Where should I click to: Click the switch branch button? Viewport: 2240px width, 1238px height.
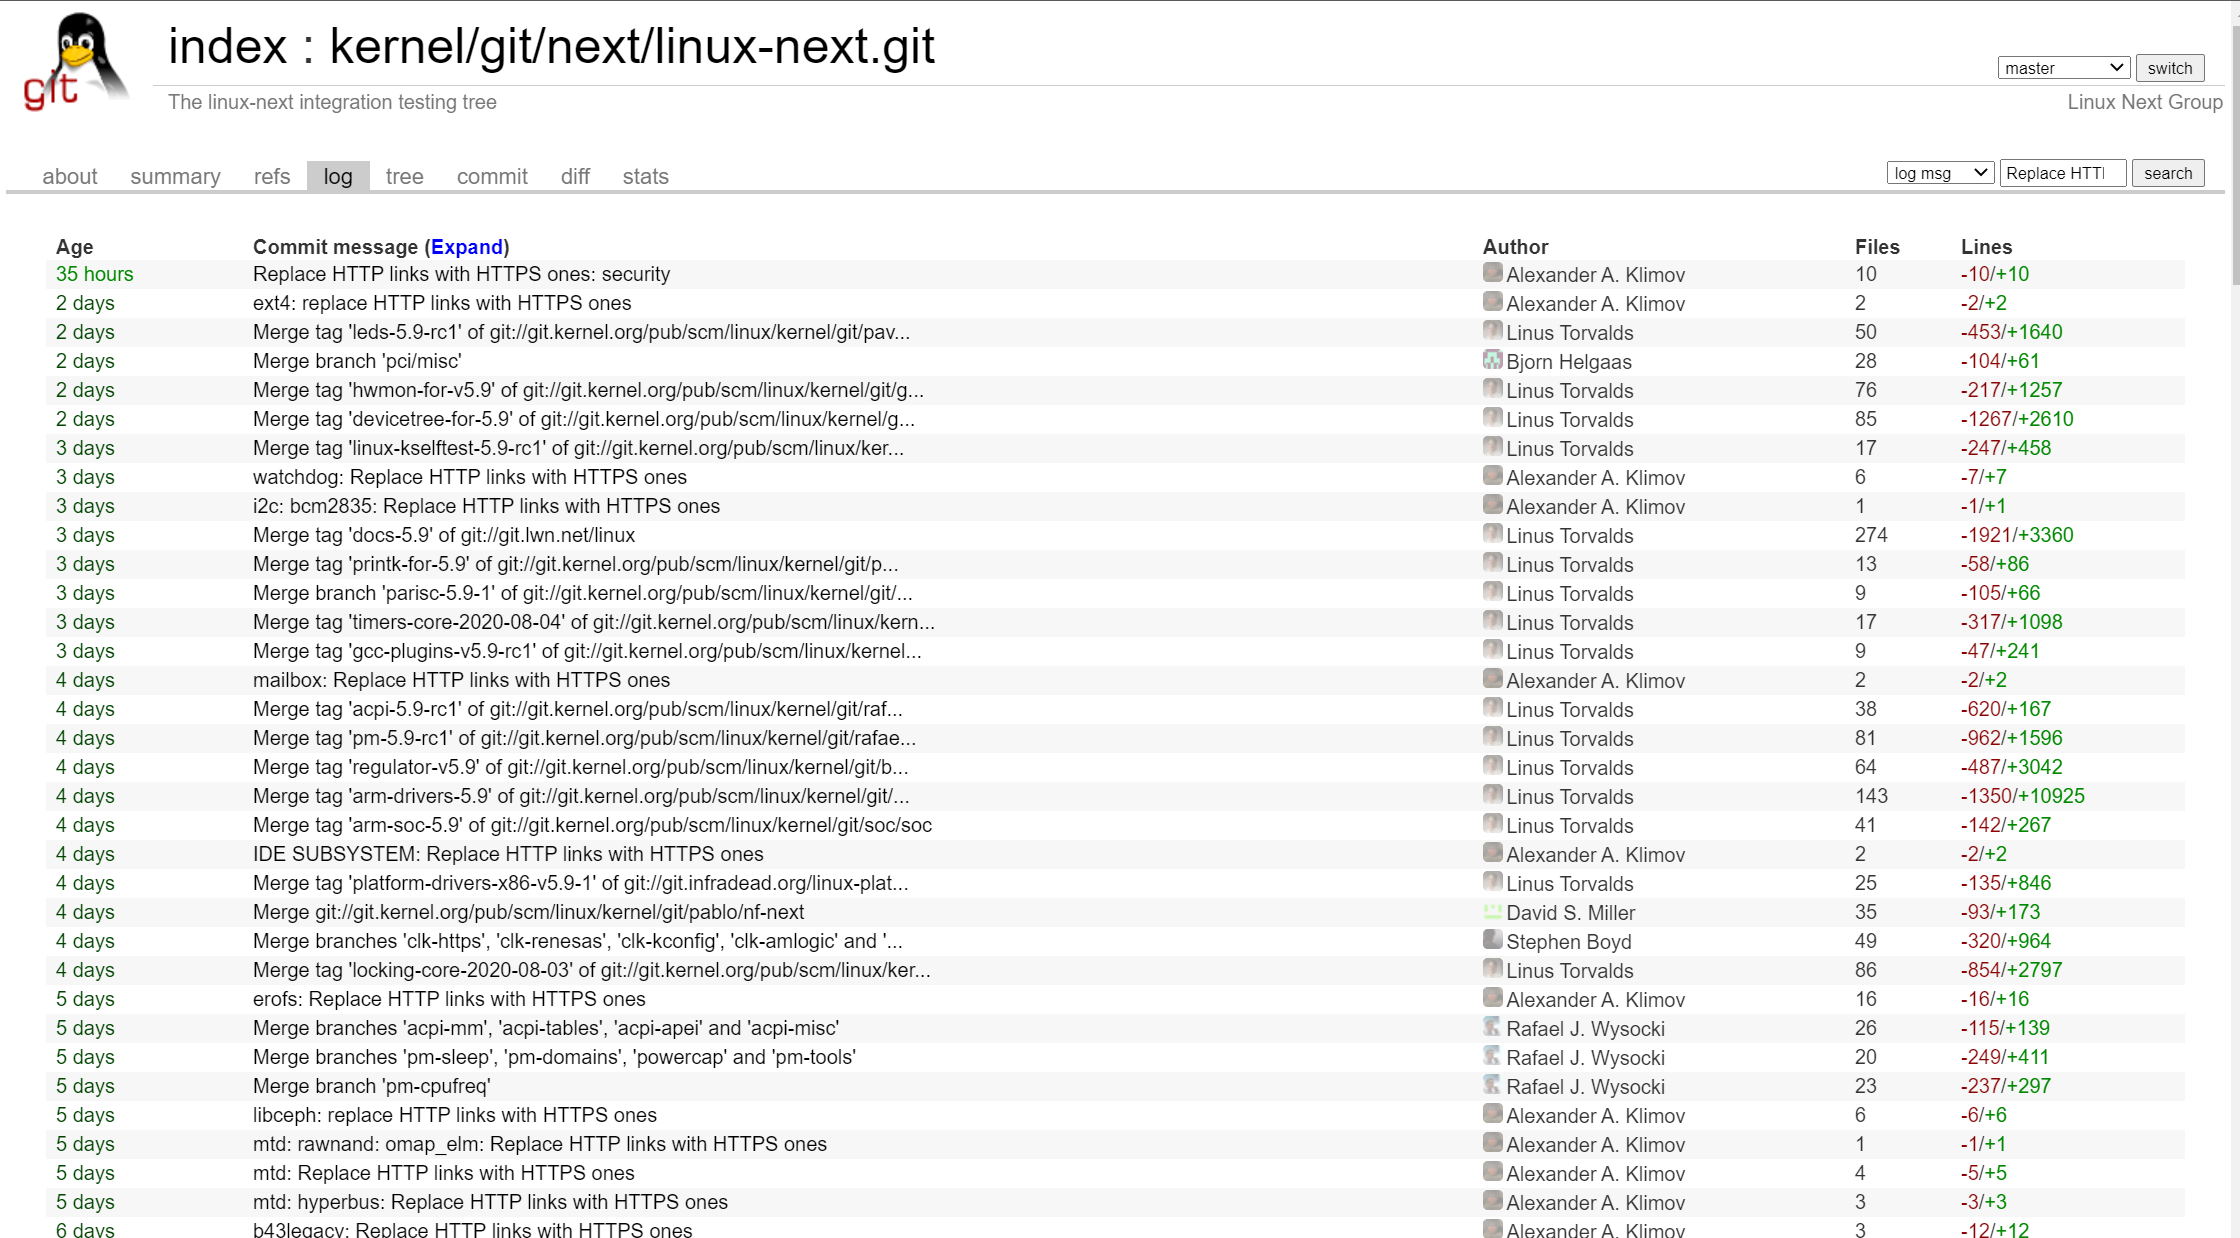tap(2169, 68)
